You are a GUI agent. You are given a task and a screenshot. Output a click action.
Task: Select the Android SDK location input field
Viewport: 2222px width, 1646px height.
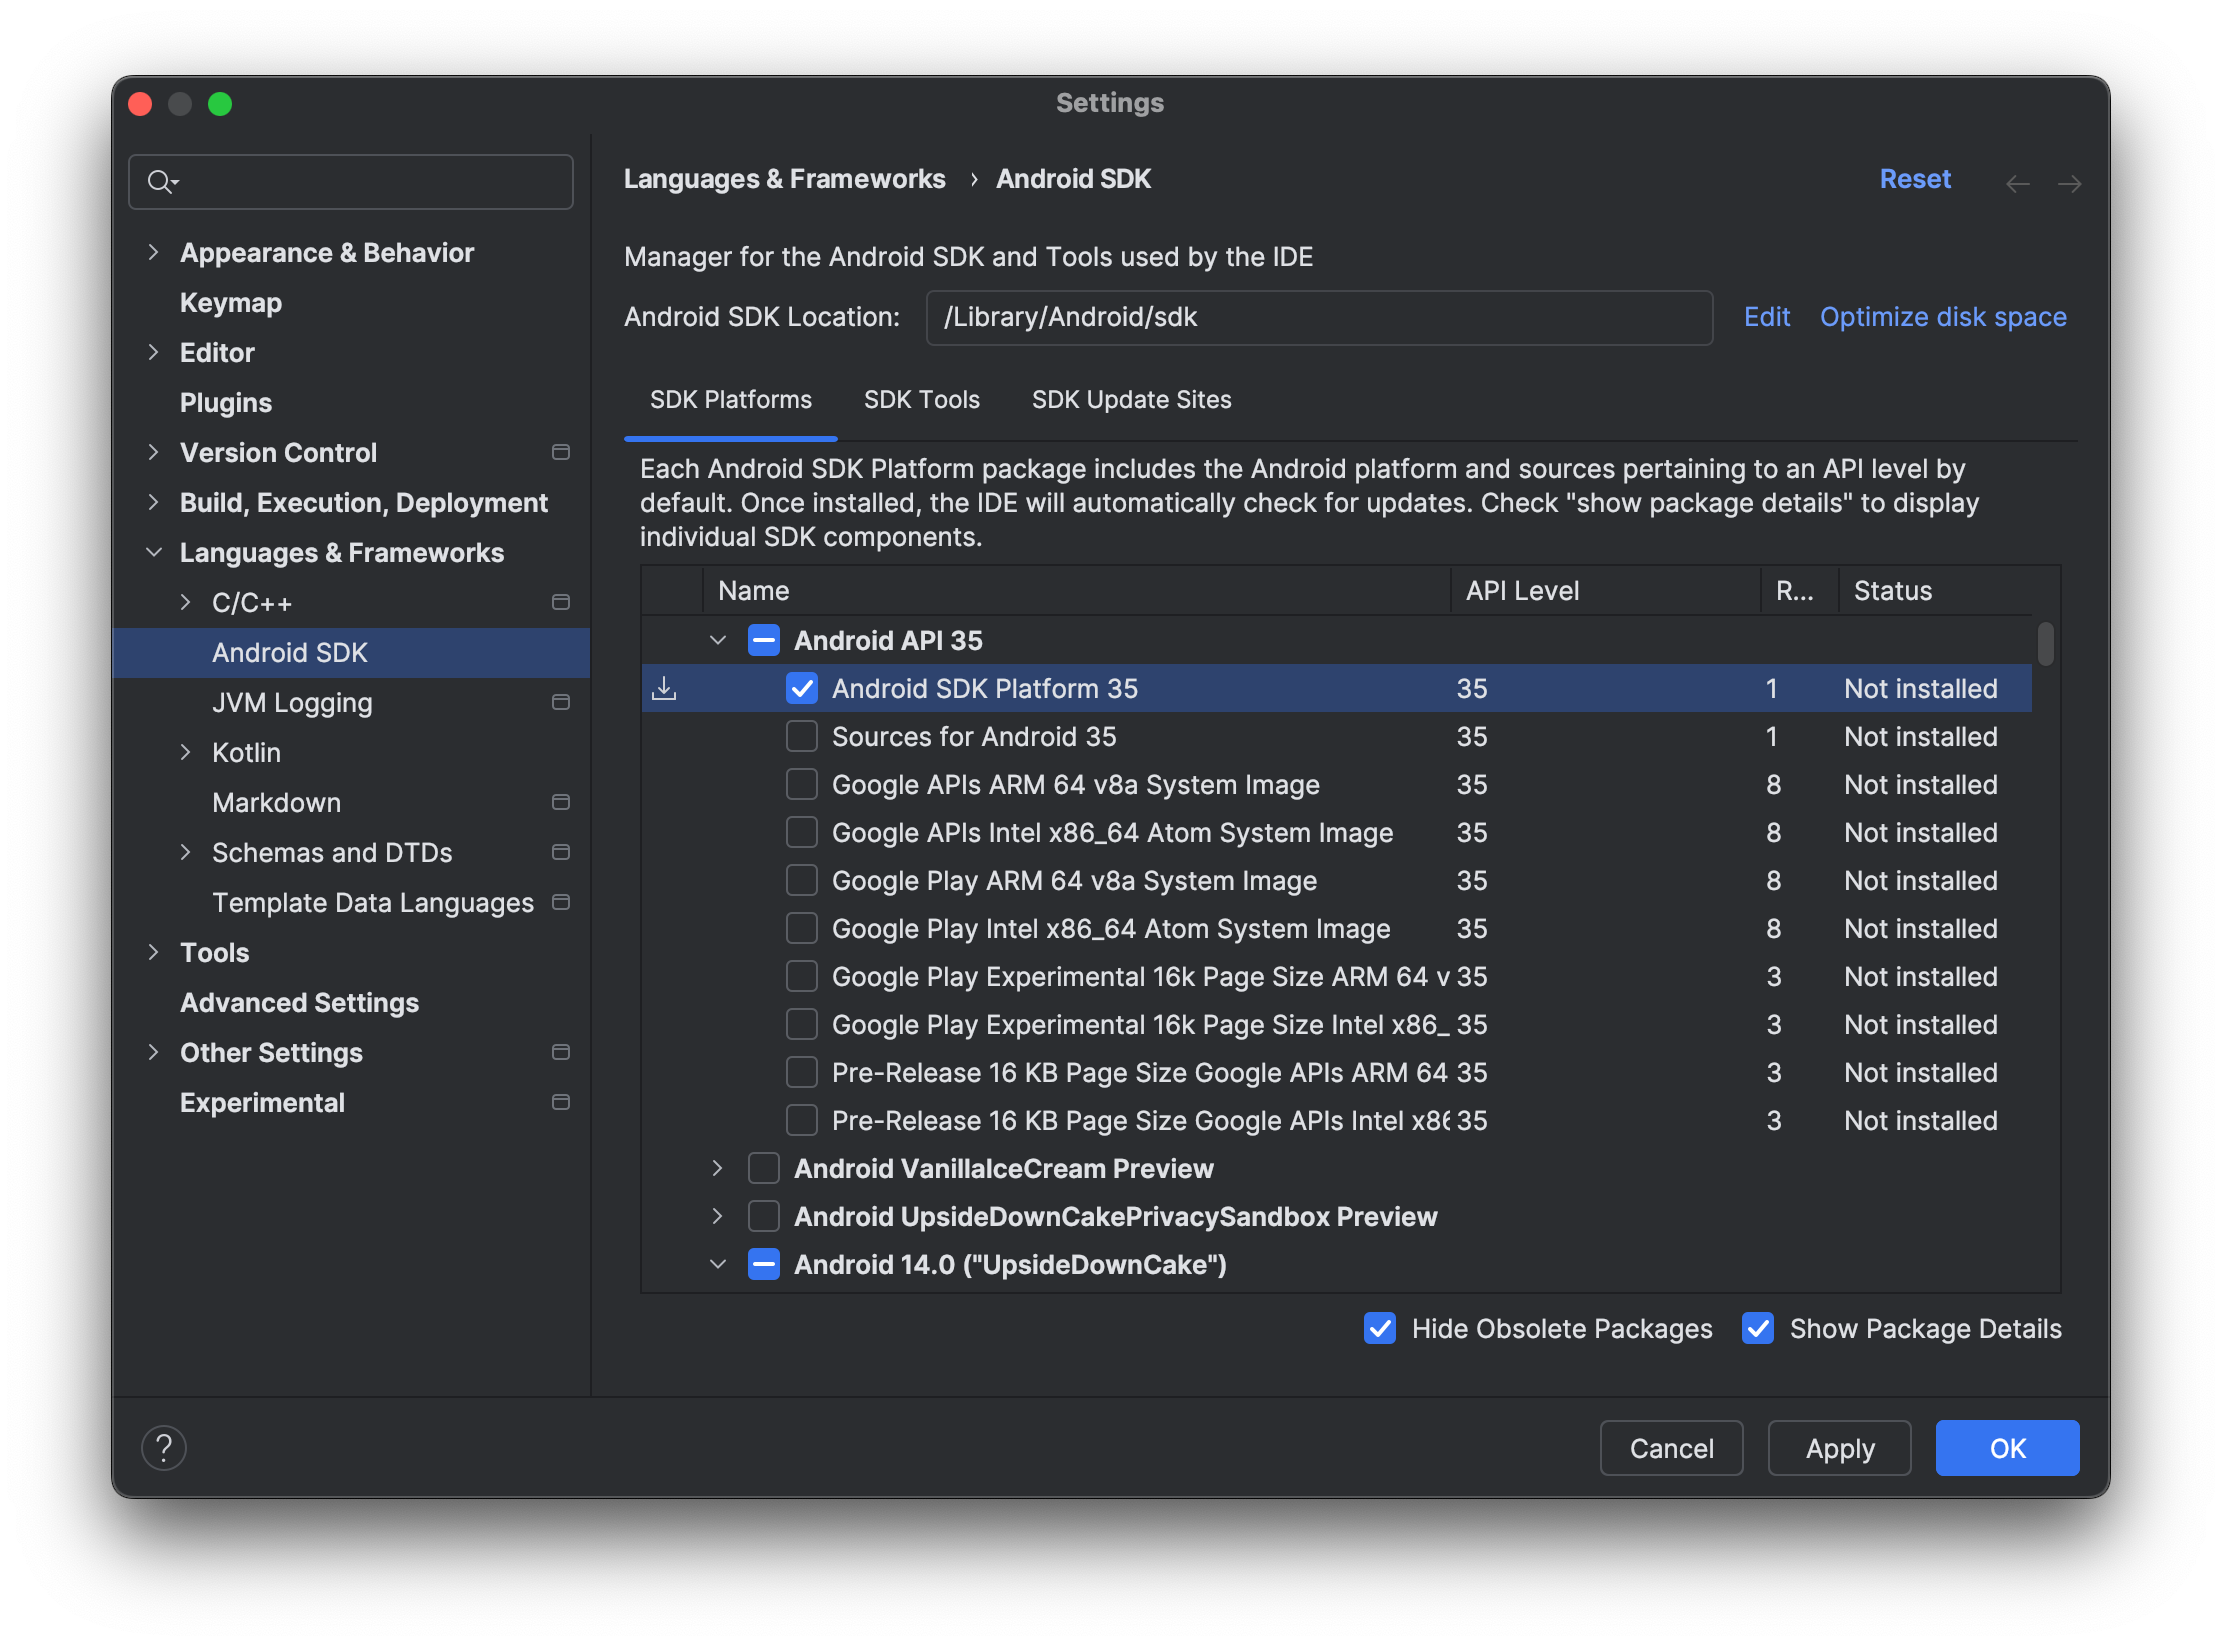coord(1318,316)
